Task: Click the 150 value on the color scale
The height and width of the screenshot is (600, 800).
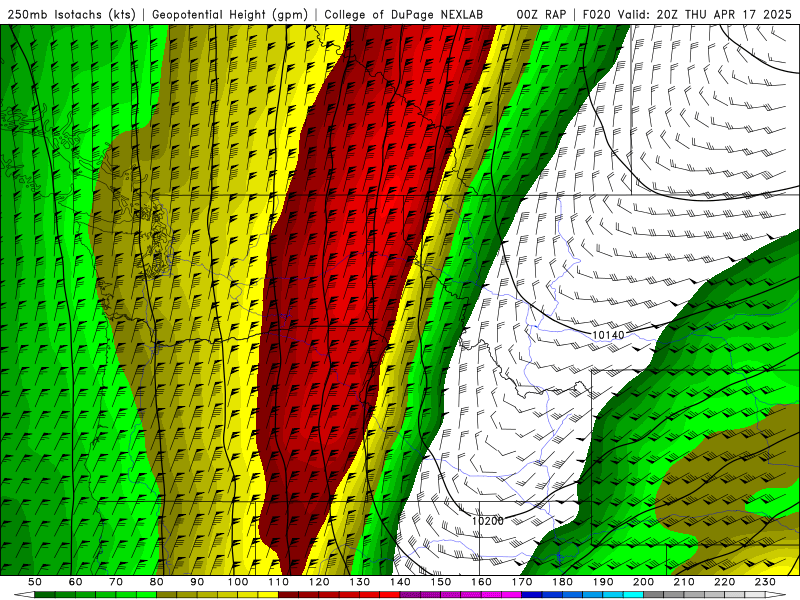Action: click(441, 582)
